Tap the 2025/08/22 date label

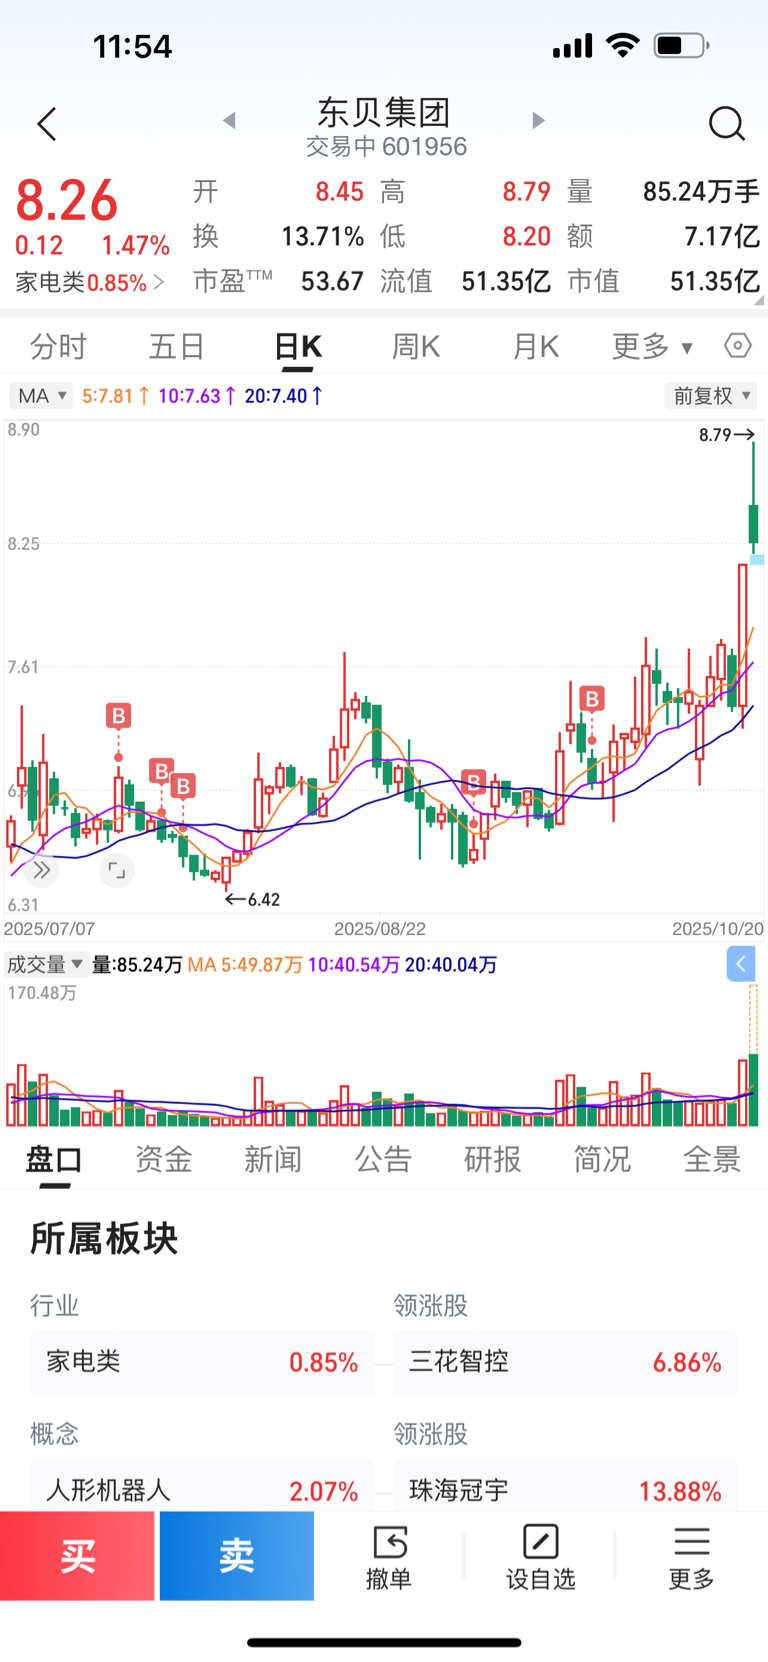click(x=380, y=929)
